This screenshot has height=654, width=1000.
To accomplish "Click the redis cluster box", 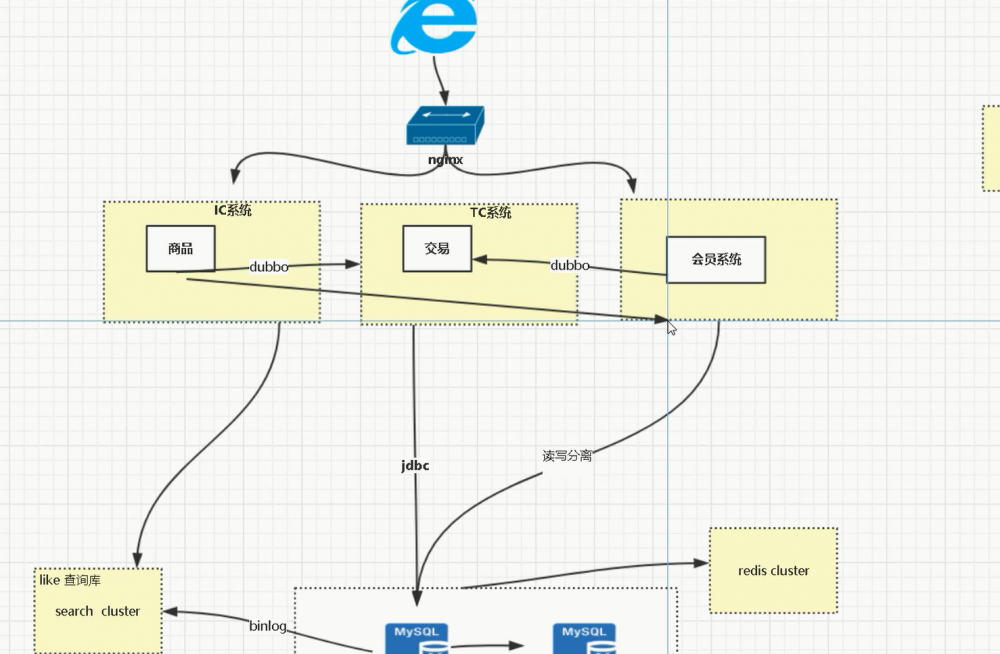I will click(x=774, y=570).
